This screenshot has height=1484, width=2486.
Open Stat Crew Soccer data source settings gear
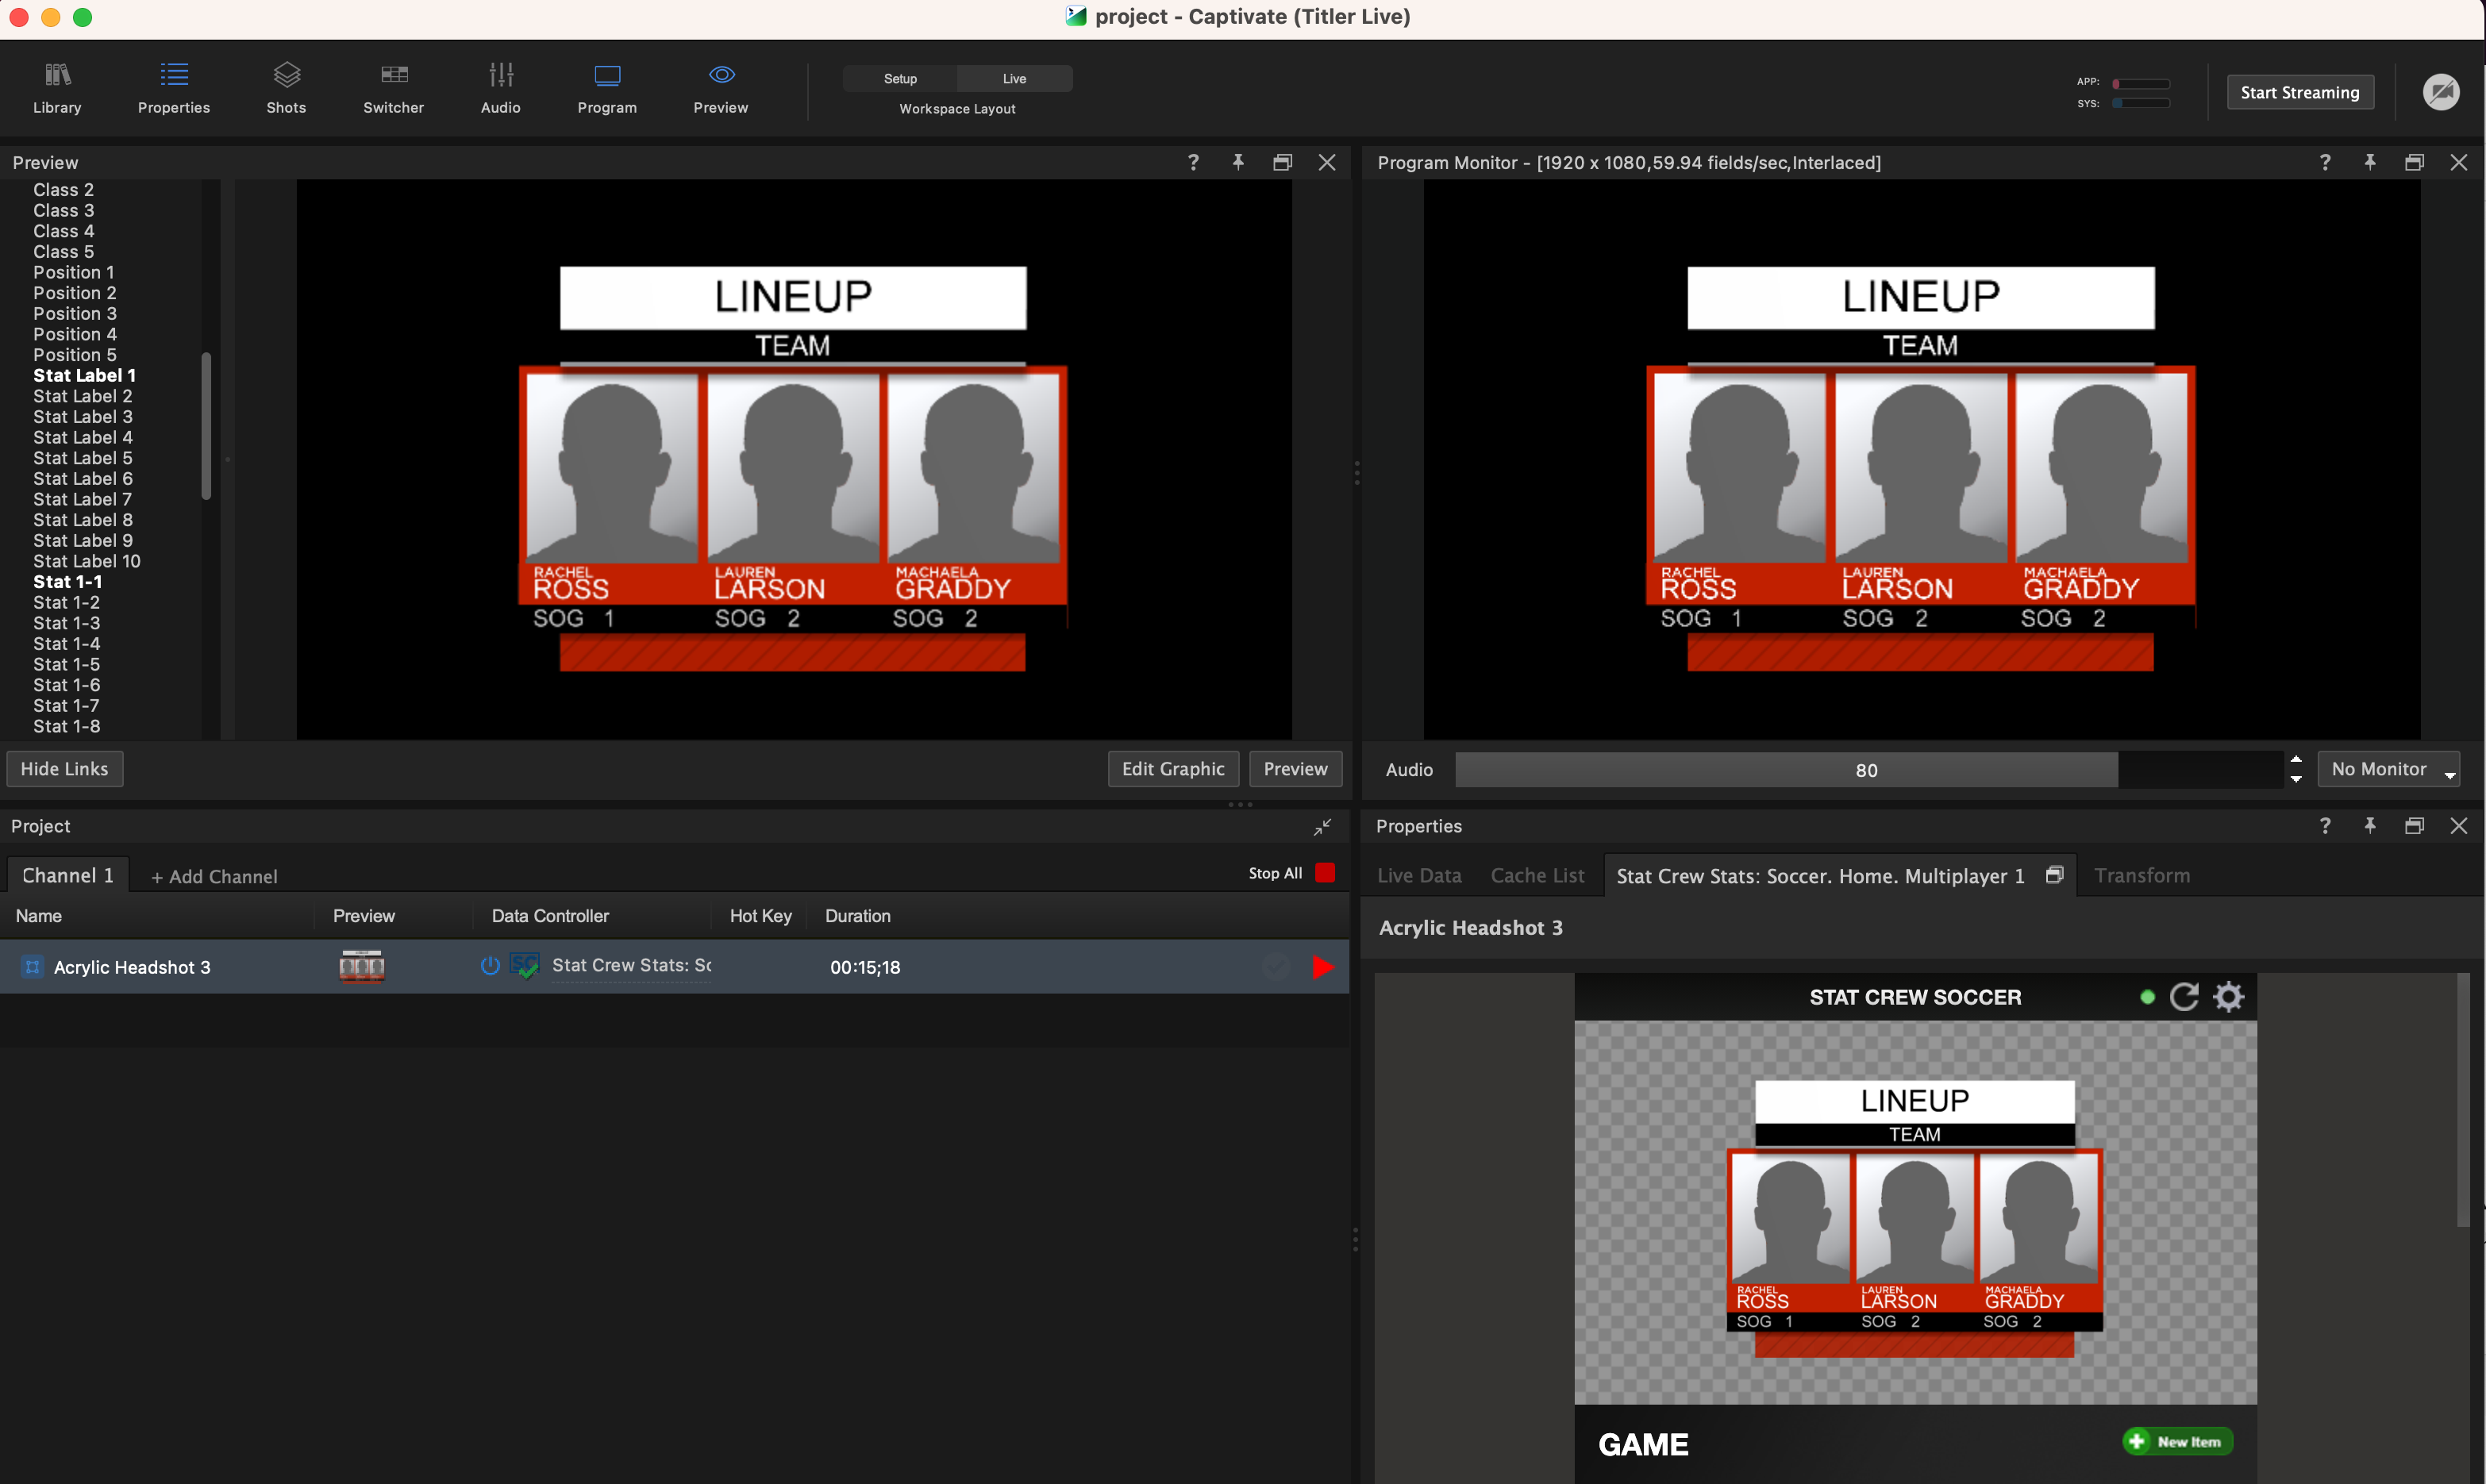point(2230,996)
